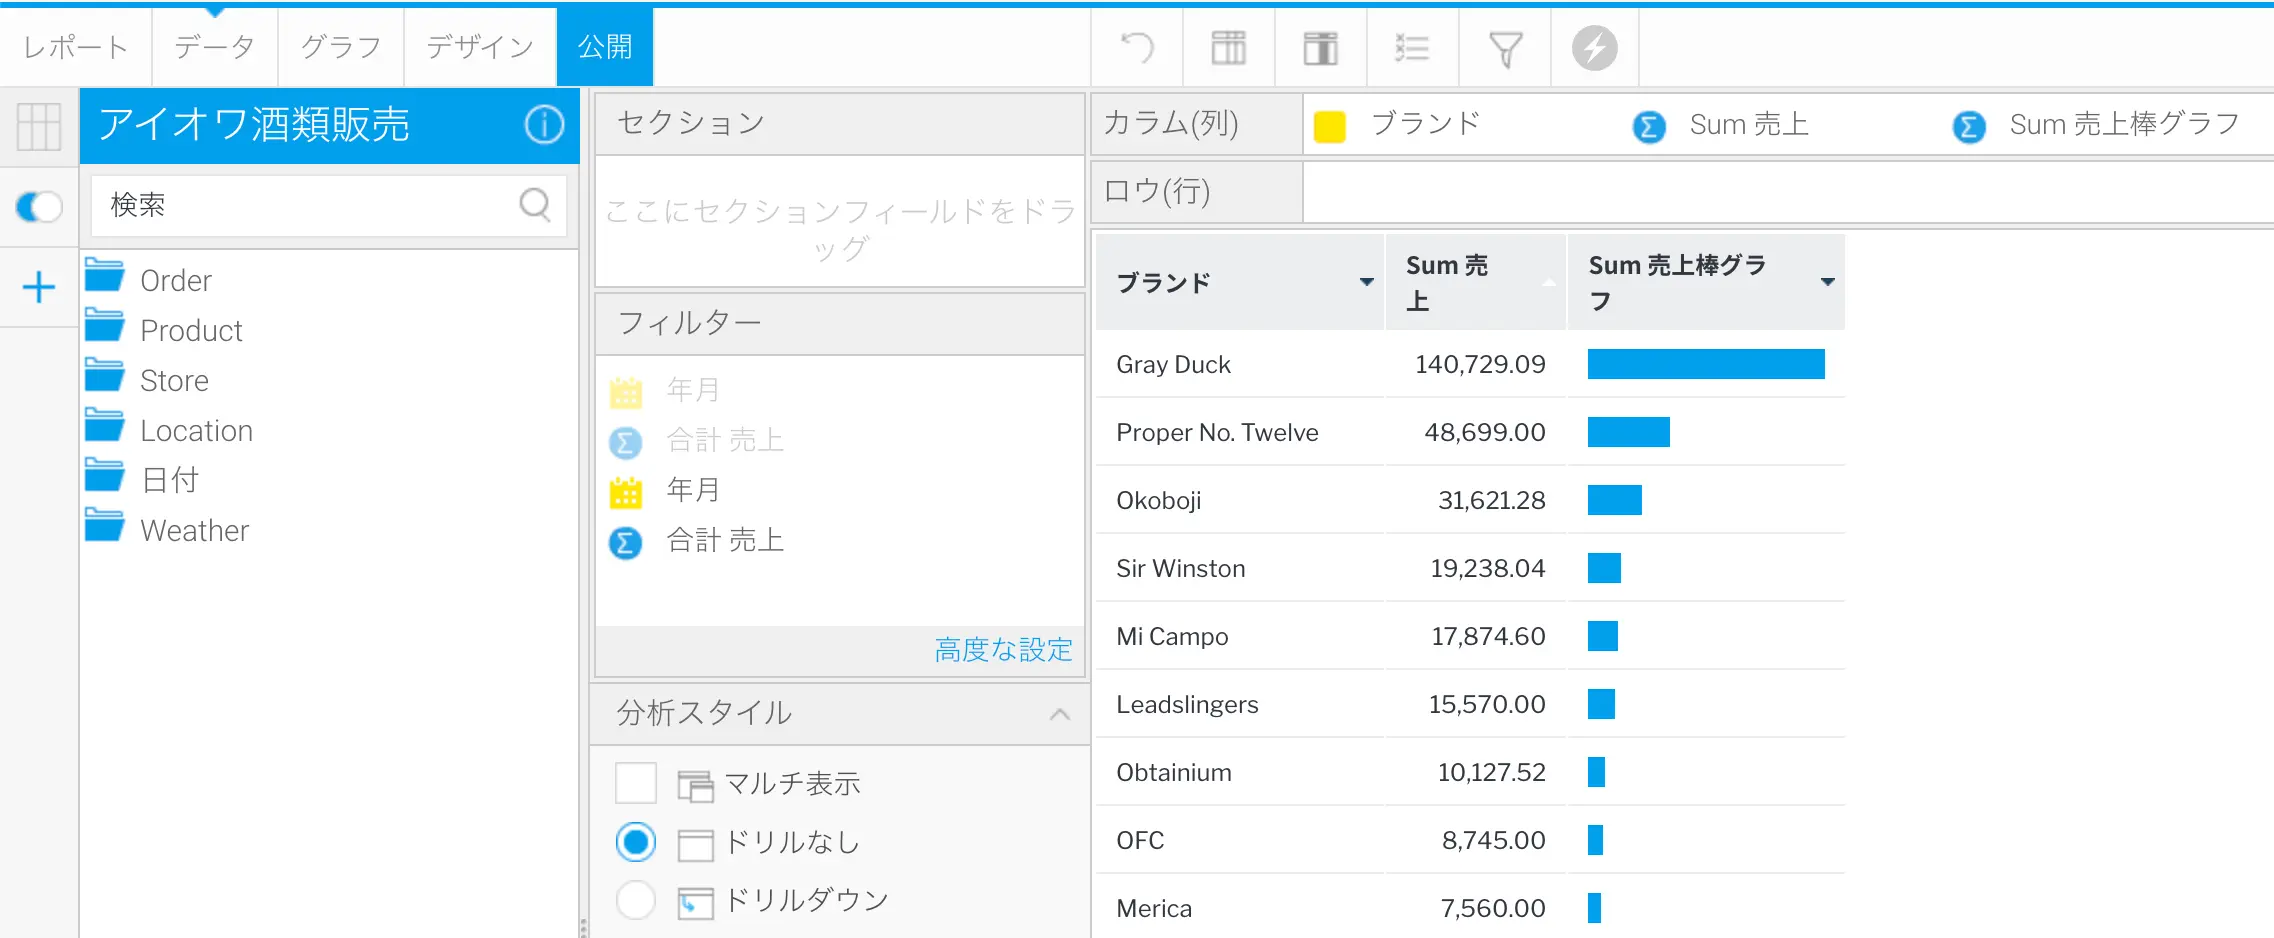This screenshot has width=2274, height=938.
Task: Enable the マルチ表示 checkbox
Action: 636,783
